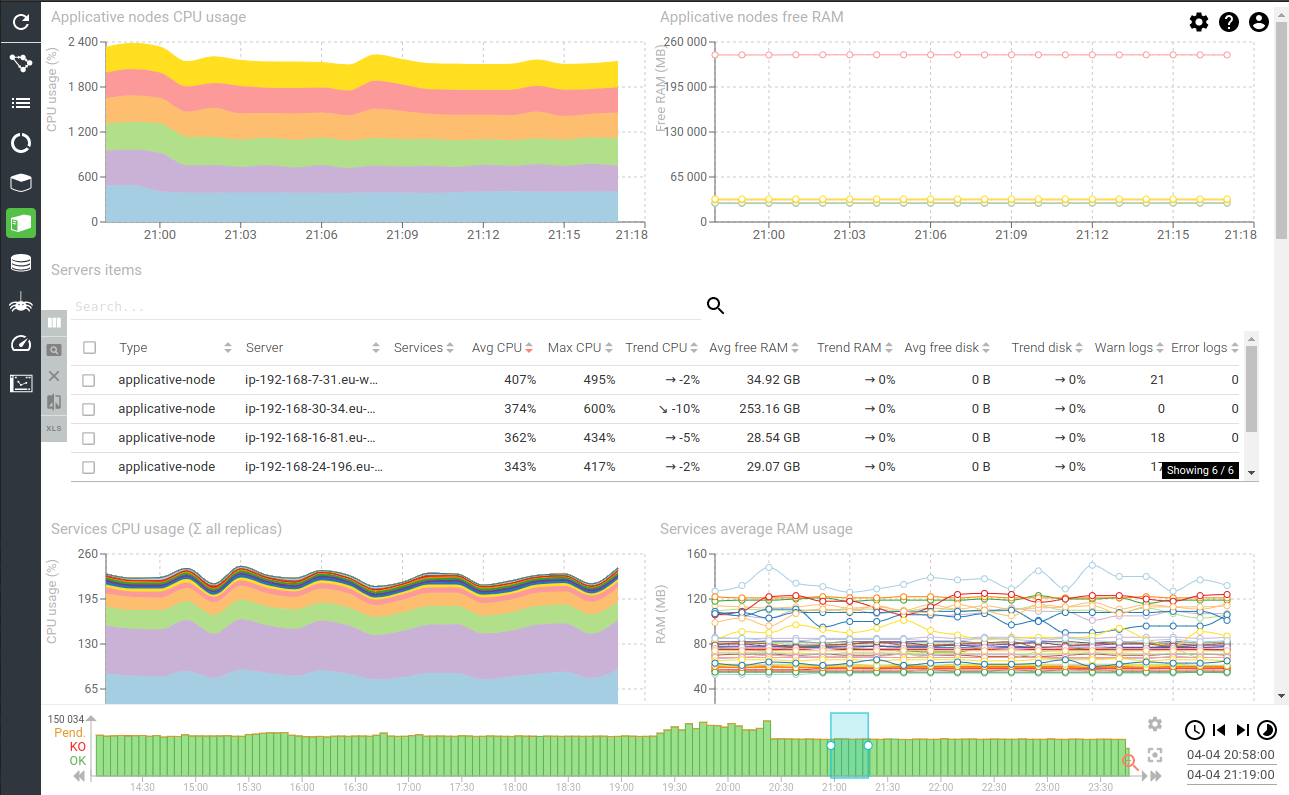This screenshot has height=795, width=1289.
Task: Open timeline settings with the gray gear
Action: 1155,724
